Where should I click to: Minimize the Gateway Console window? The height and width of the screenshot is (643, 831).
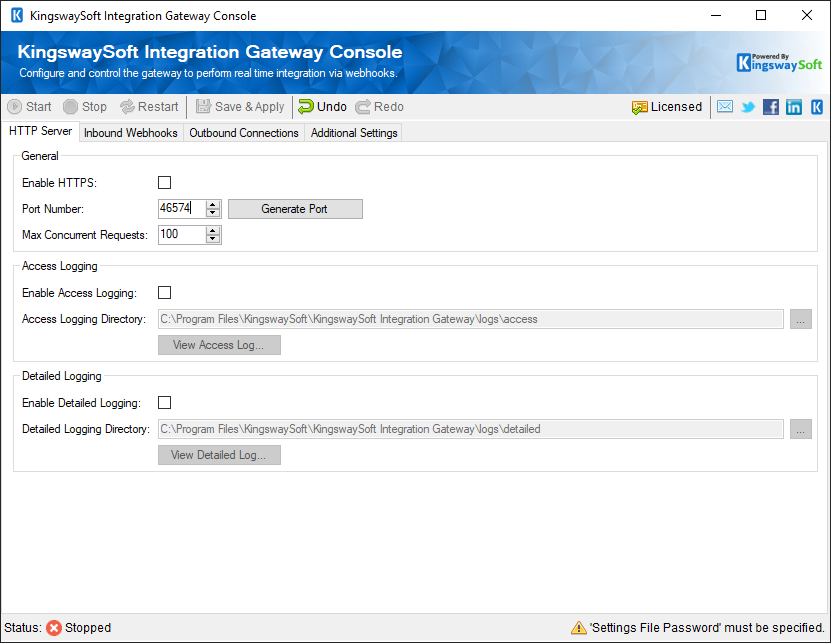click(716, 15)
